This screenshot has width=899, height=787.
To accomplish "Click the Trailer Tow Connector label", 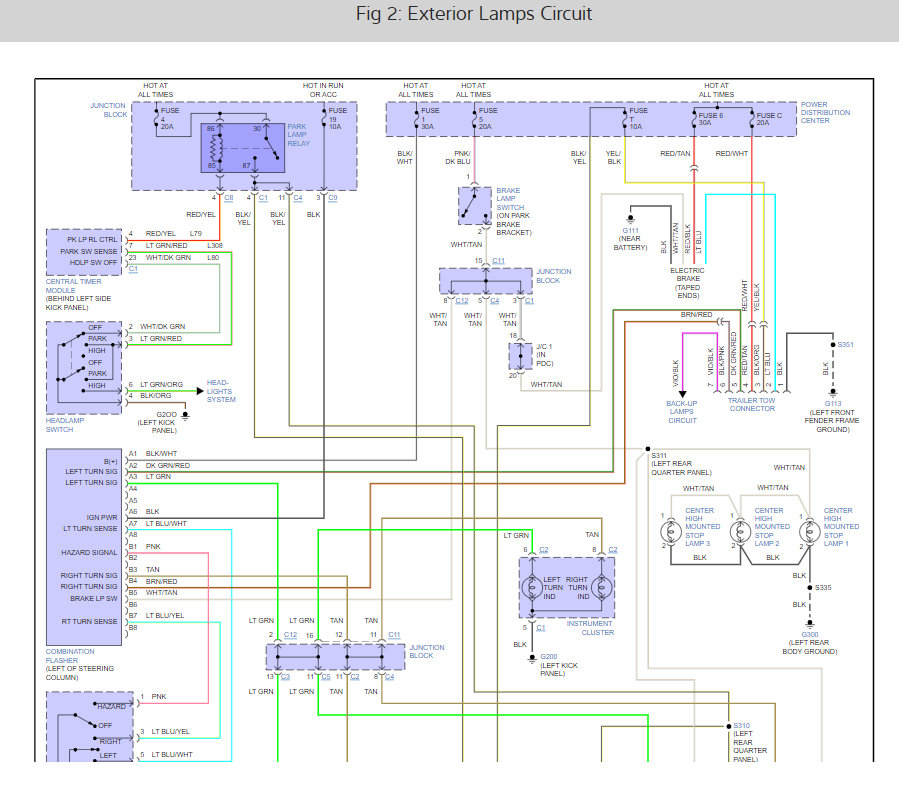I will (x=752, y=405).
